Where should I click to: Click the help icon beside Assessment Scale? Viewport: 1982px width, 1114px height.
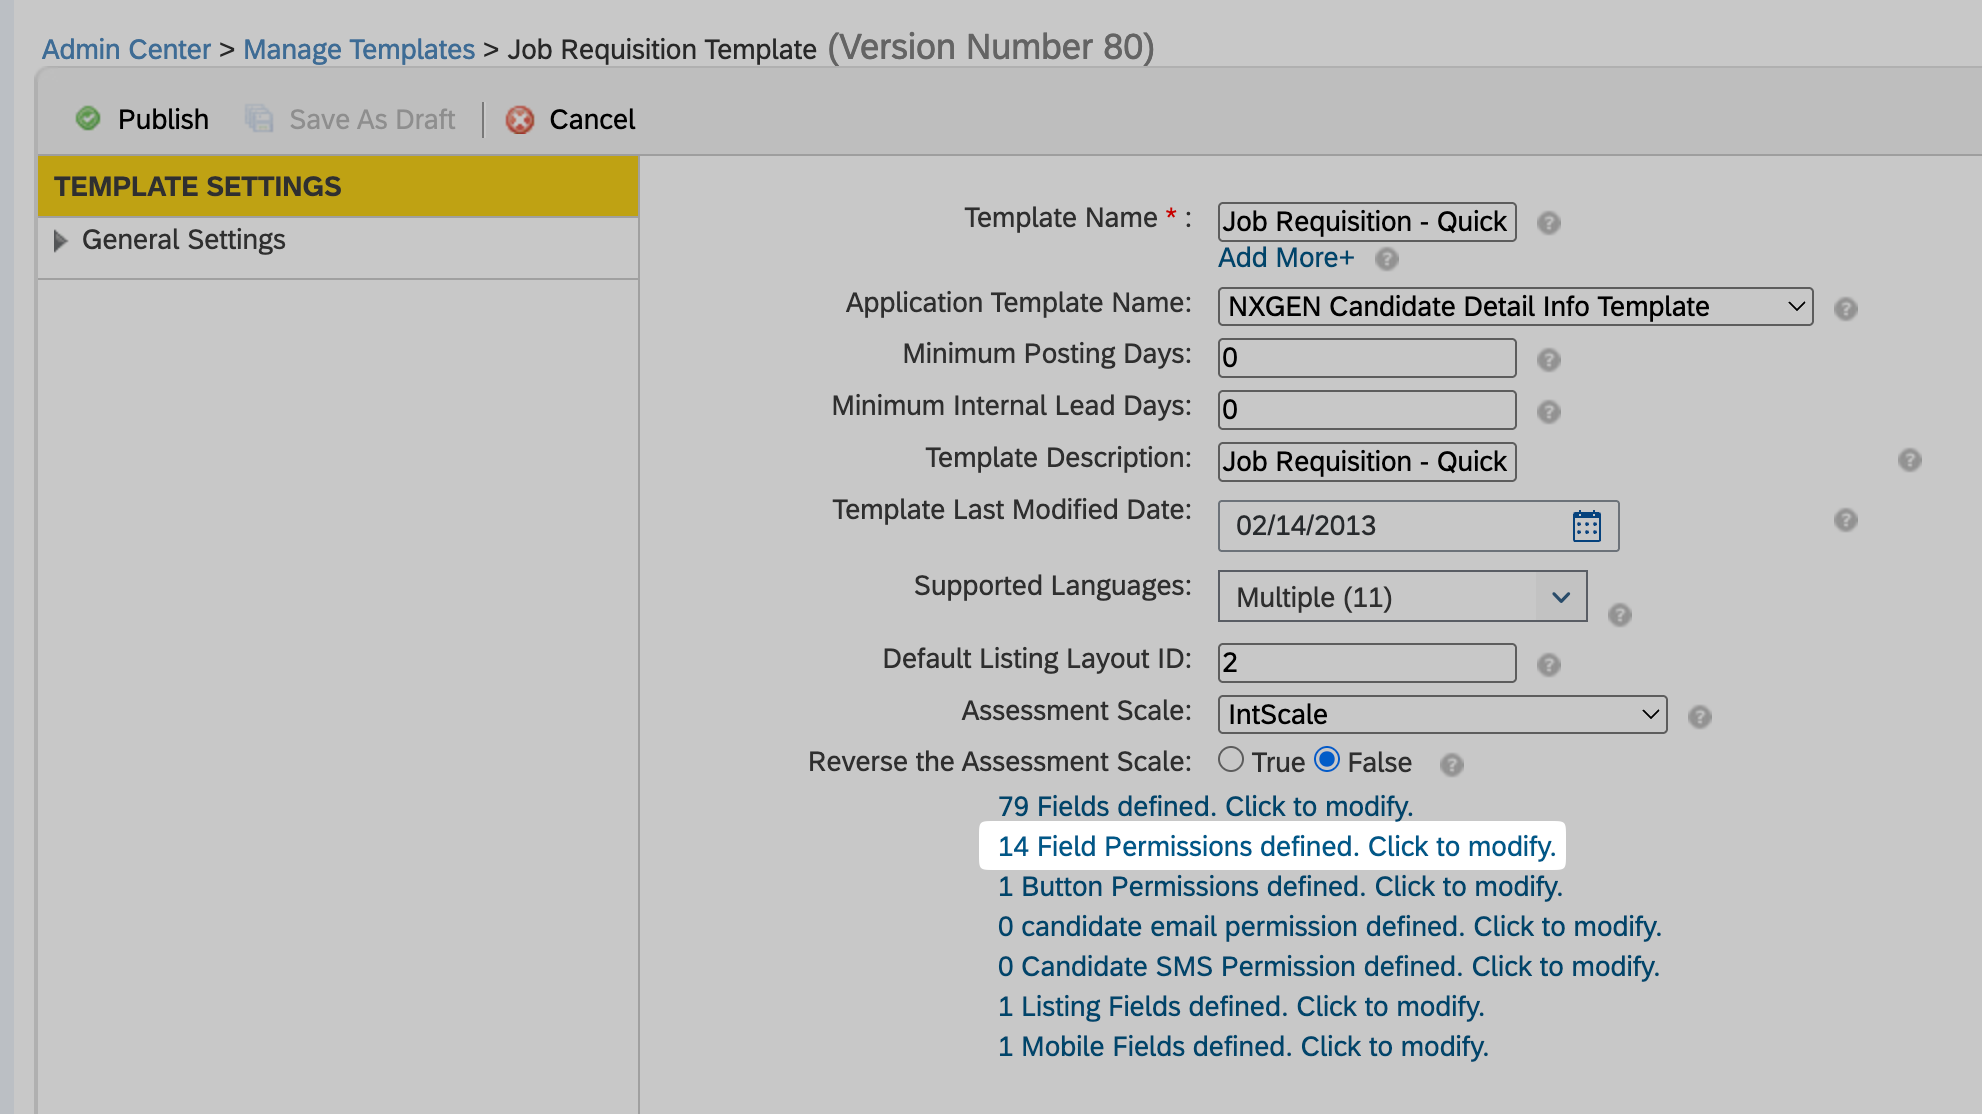pos(1699,717)
